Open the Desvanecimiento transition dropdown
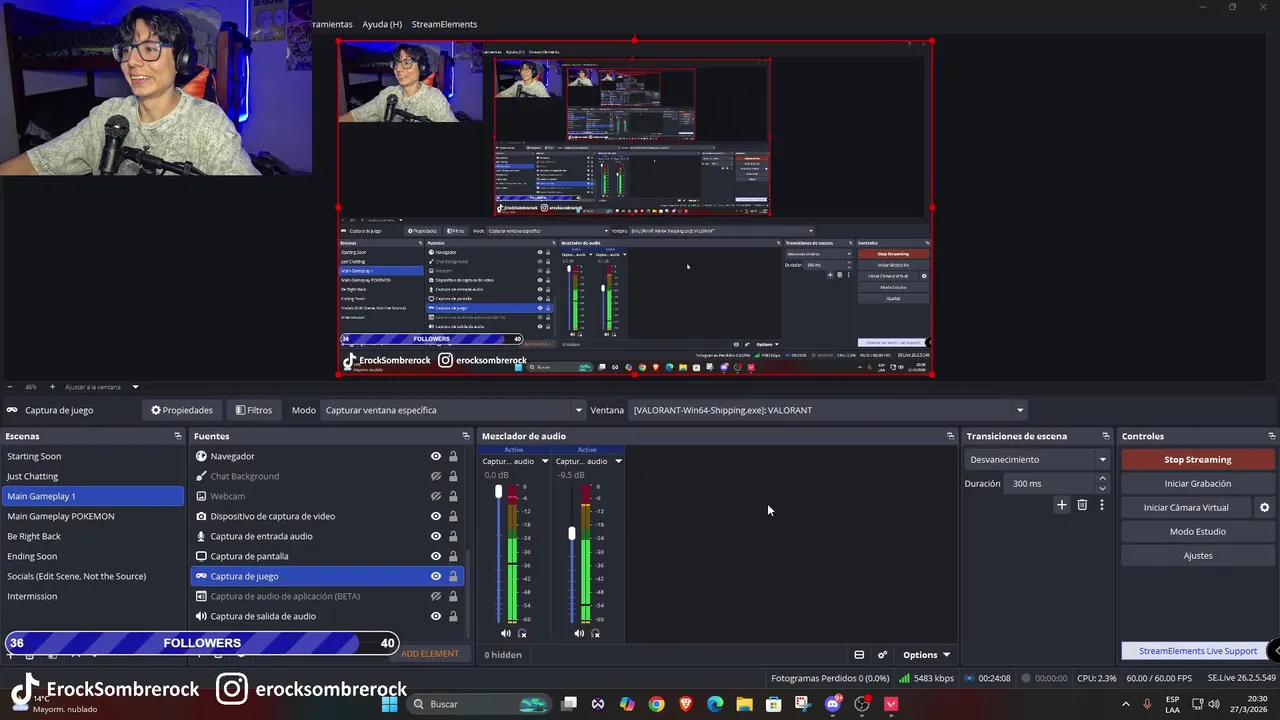Image resolution: width=1280 pixels, height=720 pixels. tap(1038, 460)
